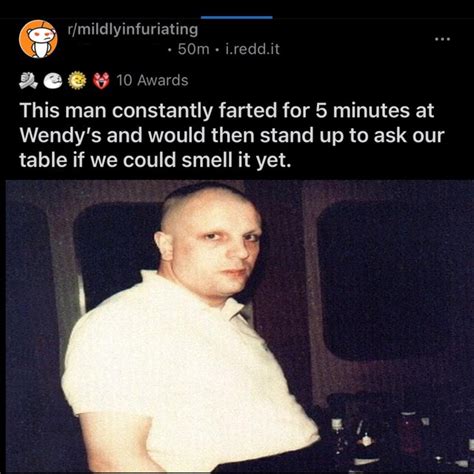Click the r/mildlyinfuriating subreddit name

[x=133, y=30]
